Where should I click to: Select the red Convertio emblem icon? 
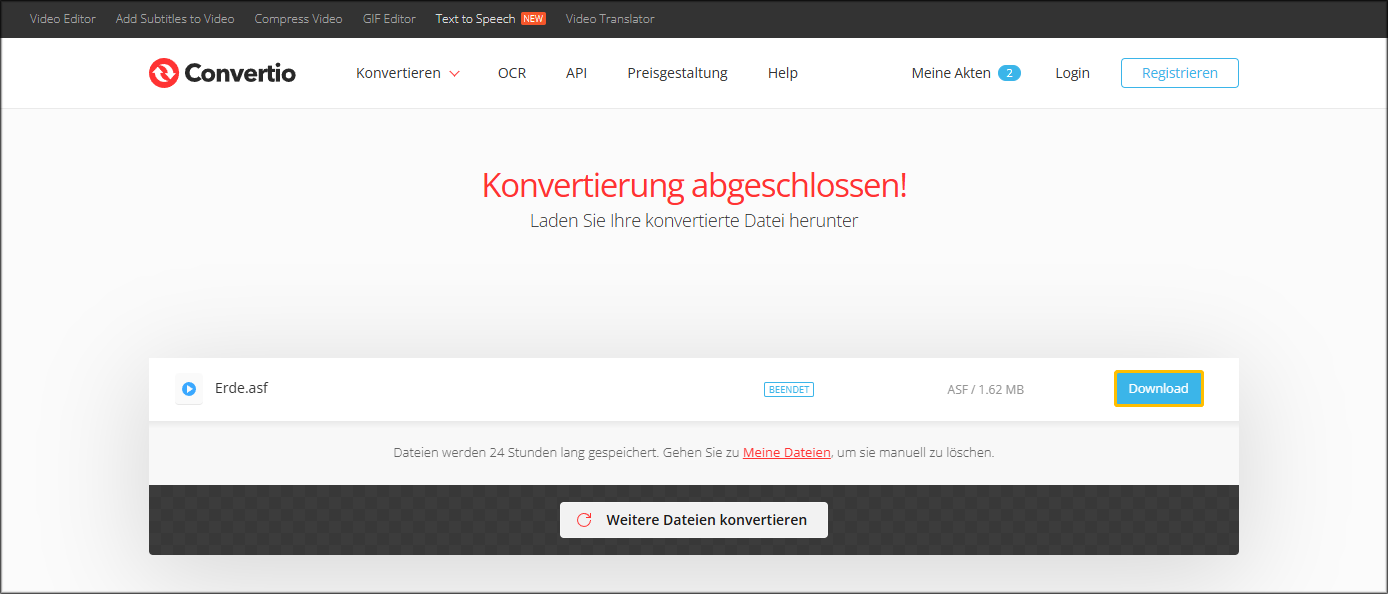pyautogui.click(x=163, y=72)
